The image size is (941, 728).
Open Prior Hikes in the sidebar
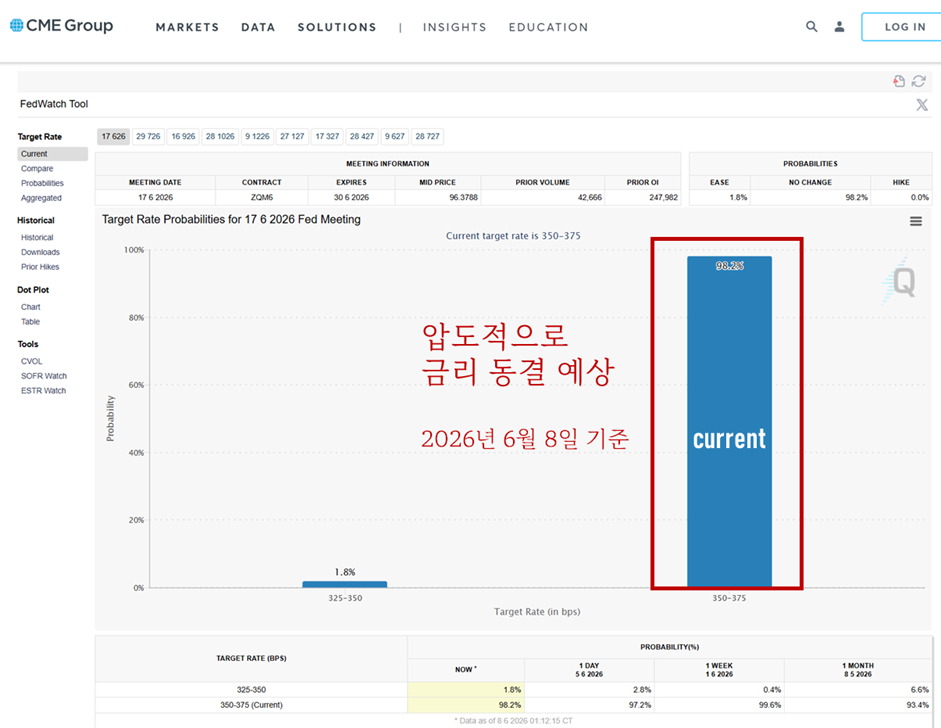coord(40,267)
